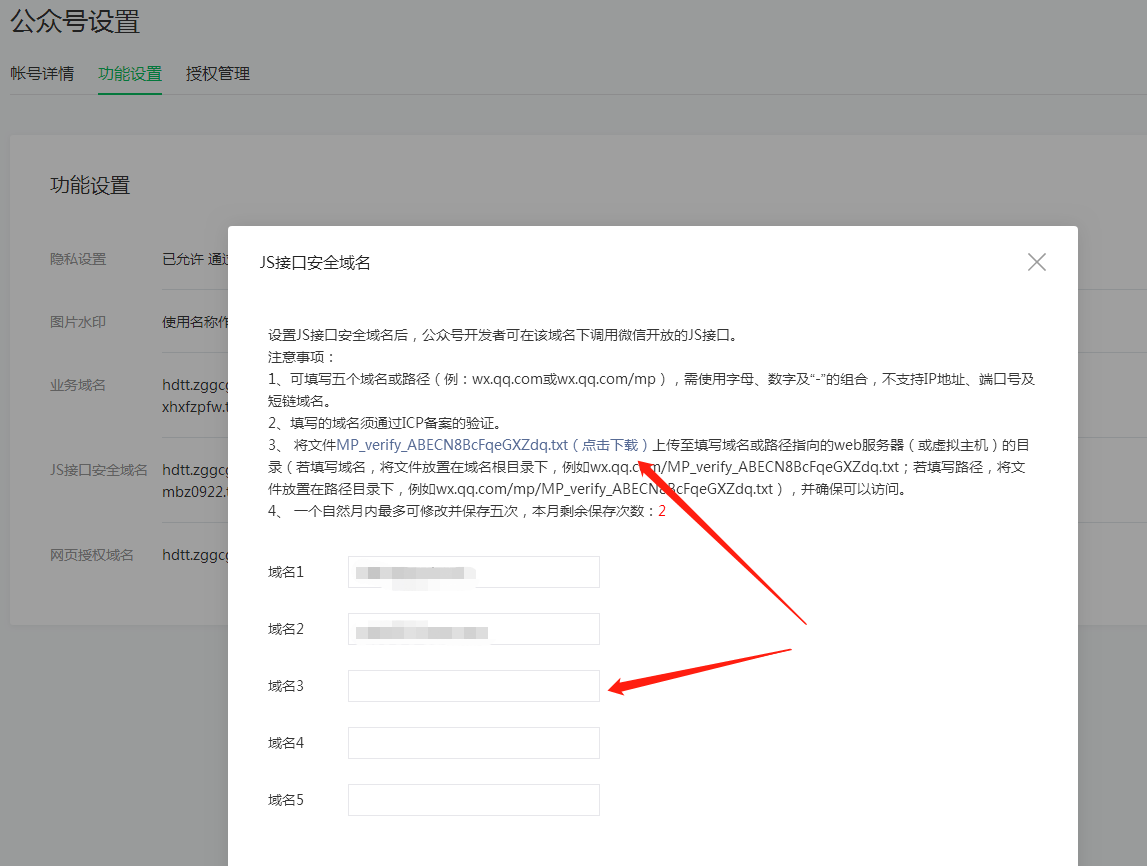This screenshot has width=1147, height=866.
Task: Click the JS接口安全域名 label in settings list
Action: coord(99,469)
